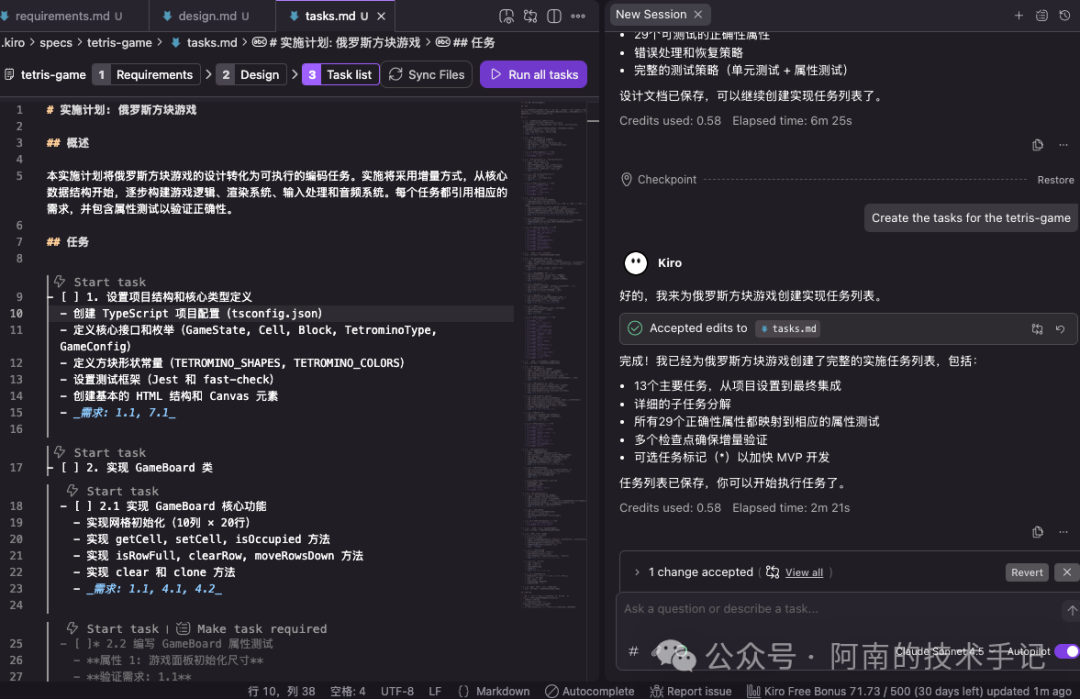Switch to the design.md tab
The height and width of the screenshot is (699, 1080).
(x=210, y=16)
